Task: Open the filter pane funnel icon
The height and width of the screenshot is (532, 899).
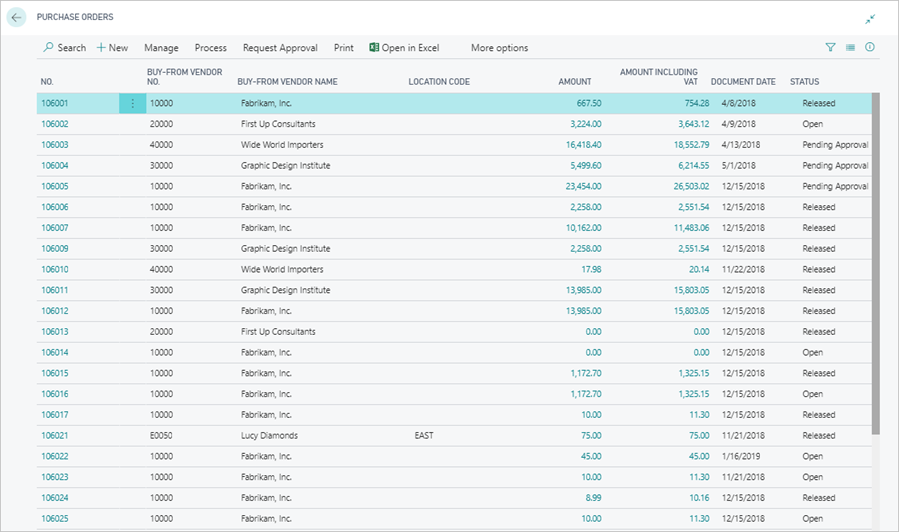Action: [830, 47]
